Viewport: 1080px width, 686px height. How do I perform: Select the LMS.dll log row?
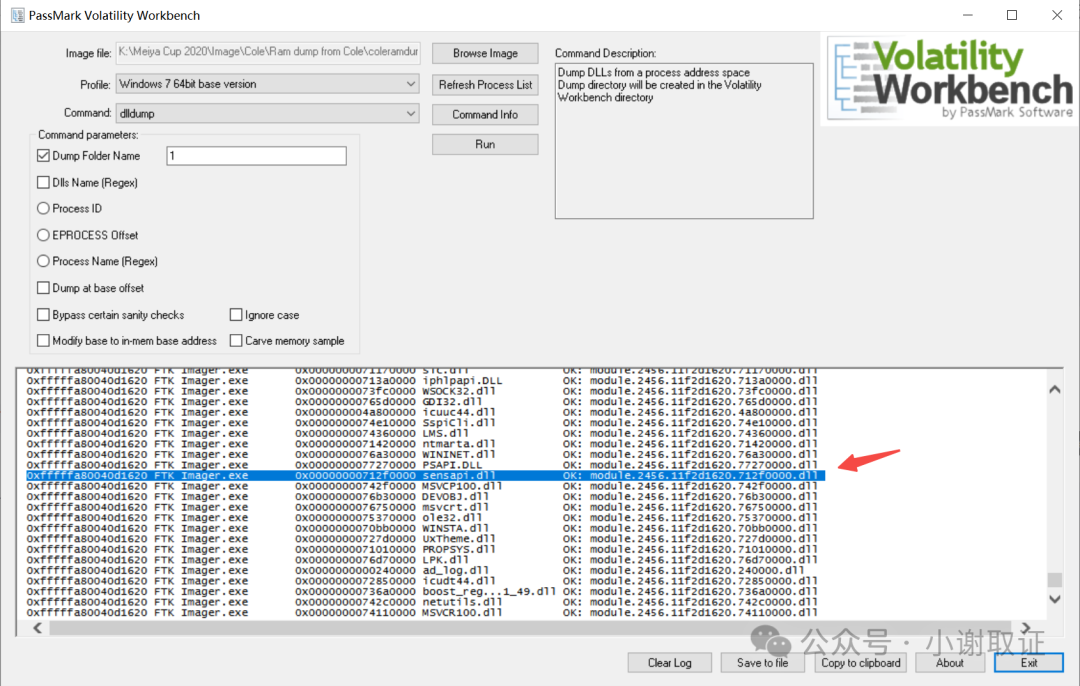point(422,433)
